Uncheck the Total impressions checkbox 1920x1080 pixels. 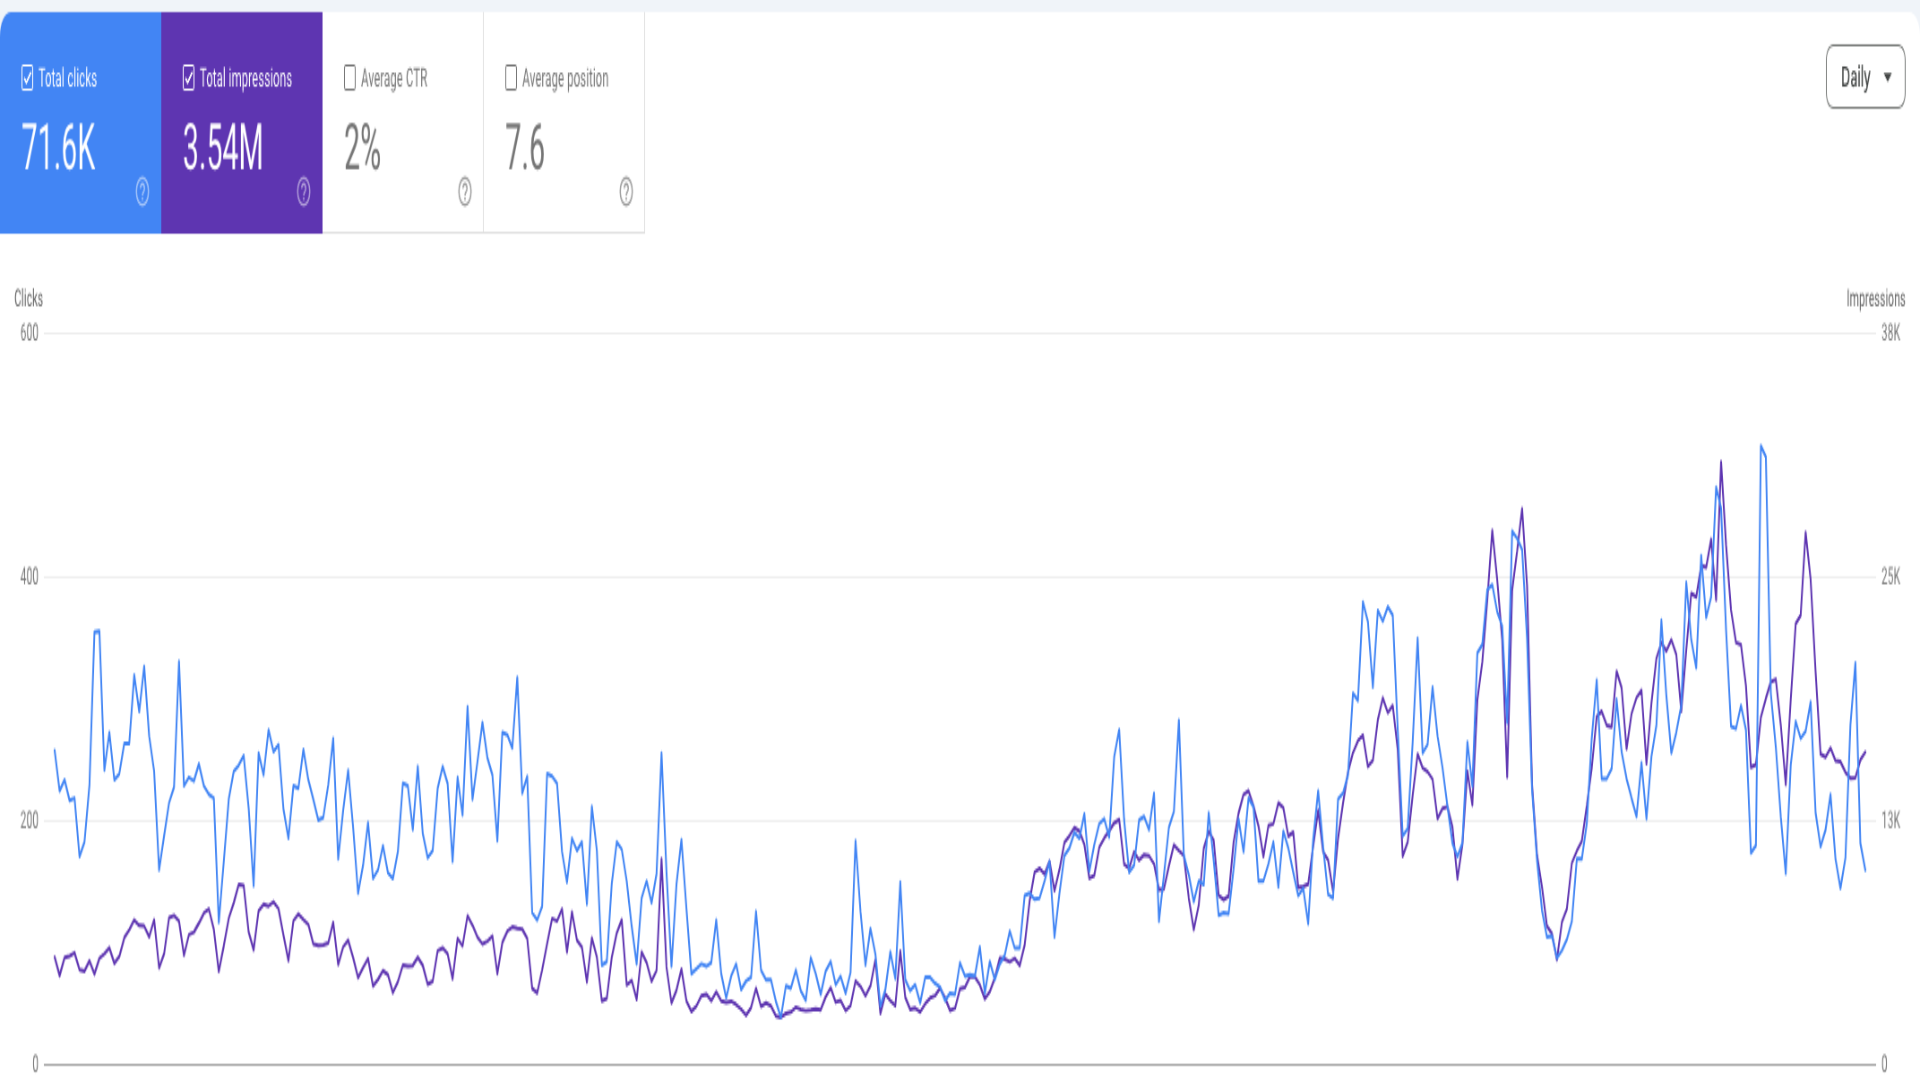point(188,78)
